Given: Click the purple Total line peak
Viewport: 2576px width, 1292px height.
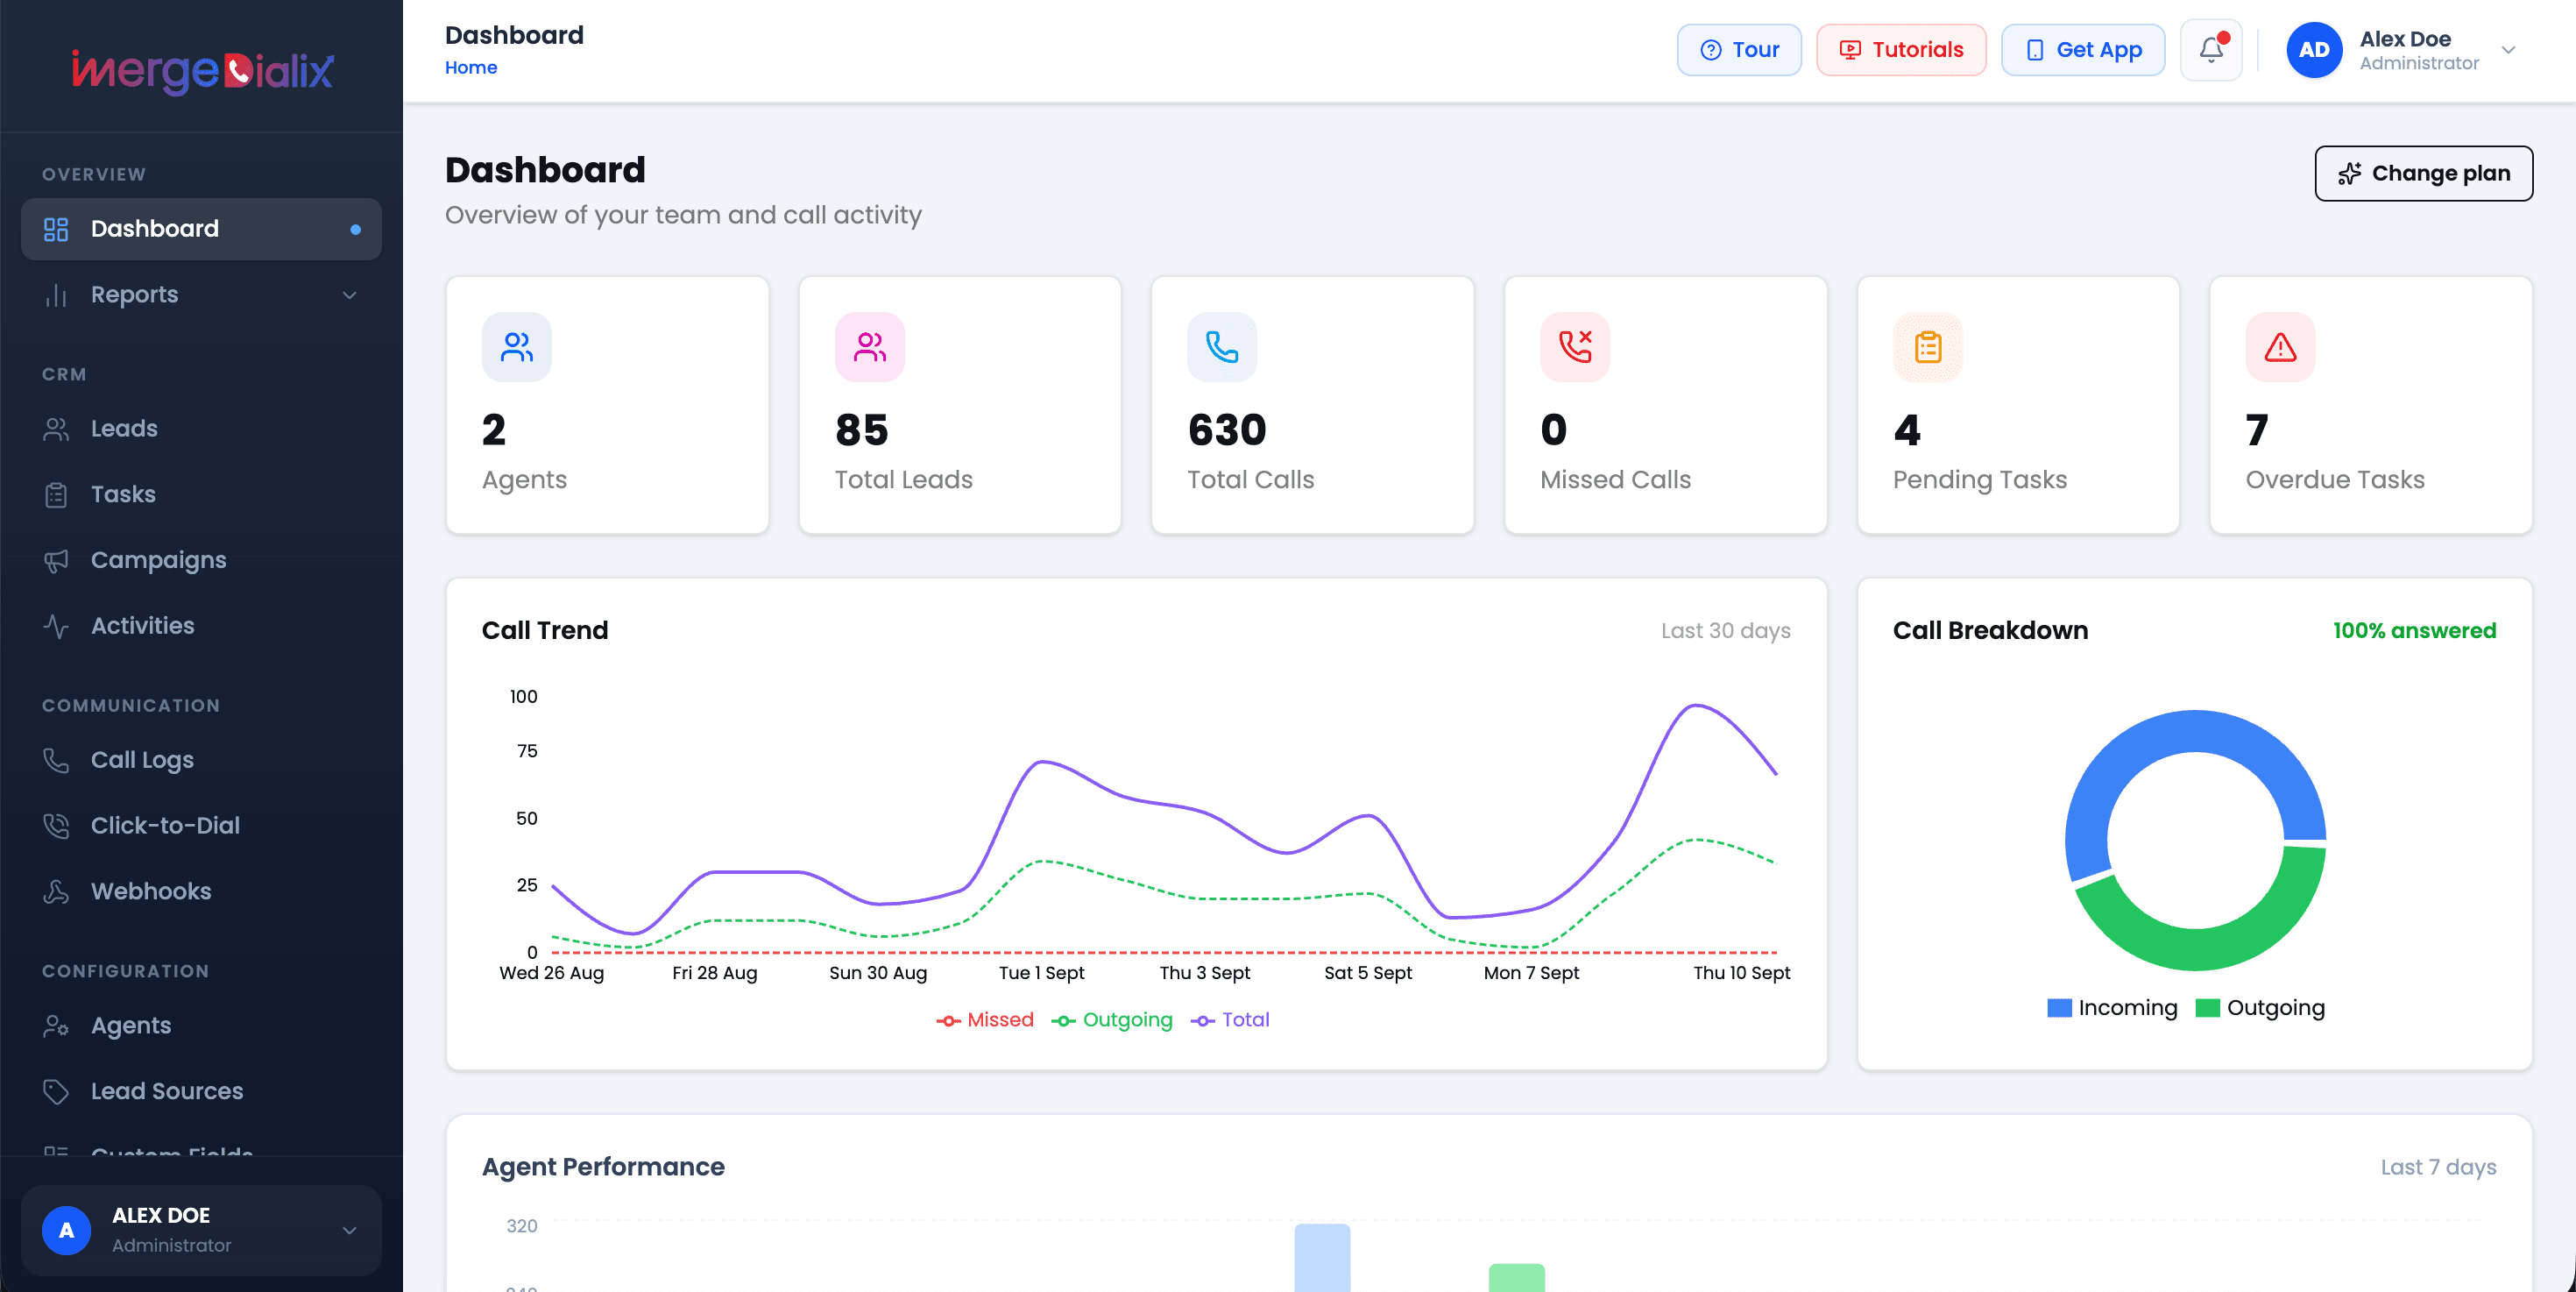Looking at the screenshot, I should [1696, 706].
